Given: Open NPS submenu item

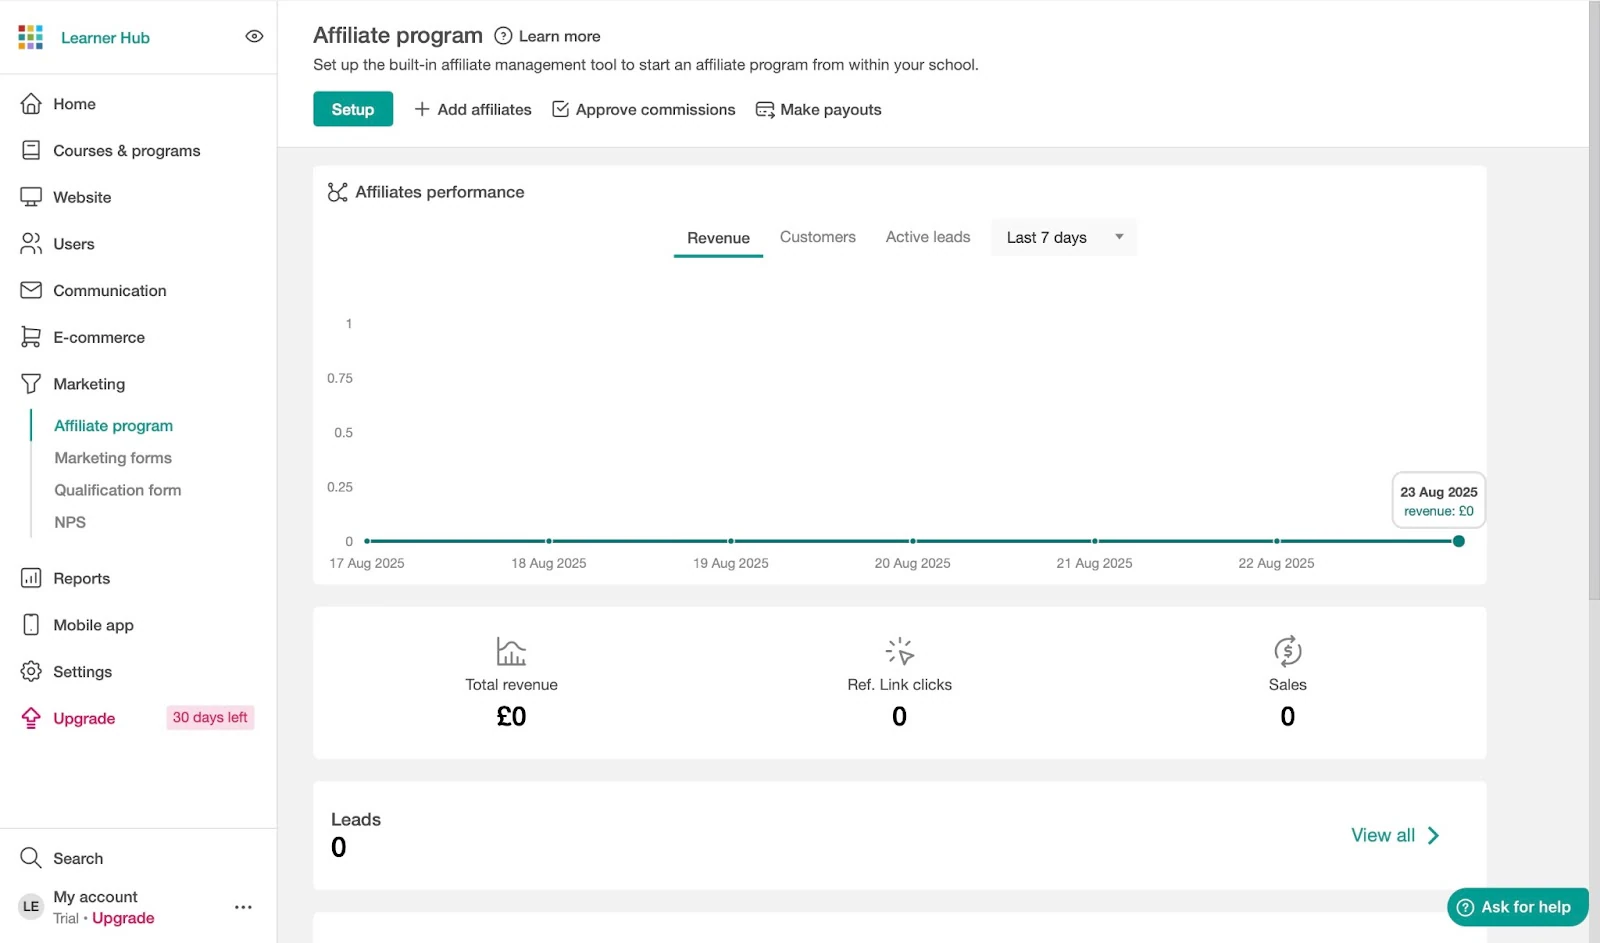Looking at the screenshot, I should 70,522.
